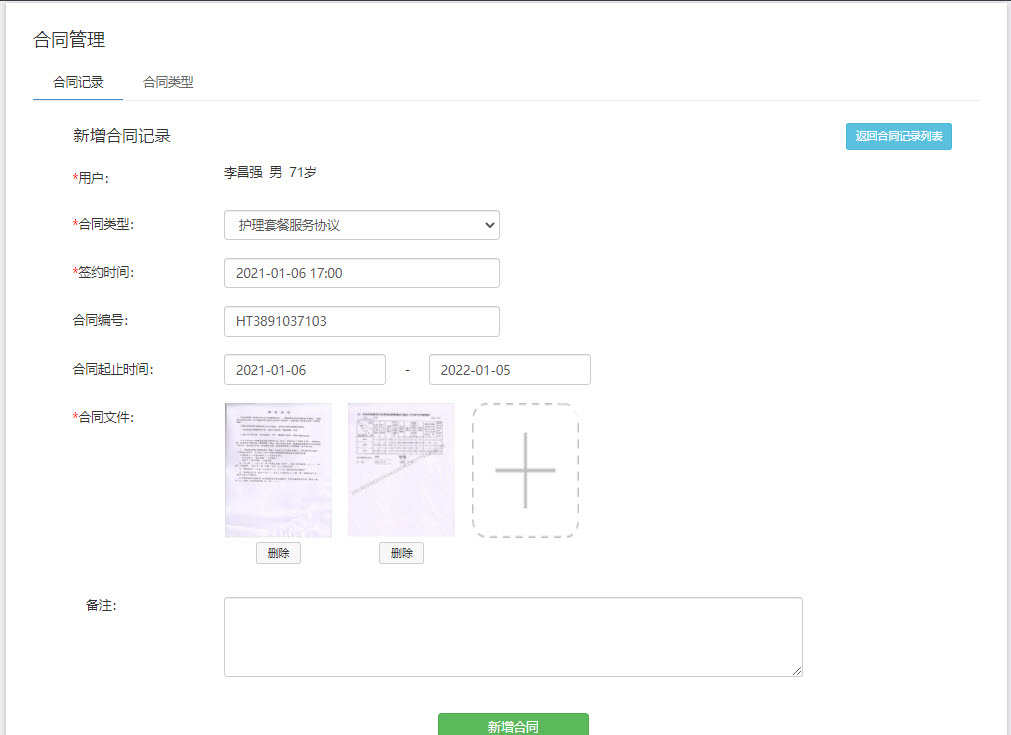
Task: Delete the second uploaded contract file
Action: pos(400,552)
